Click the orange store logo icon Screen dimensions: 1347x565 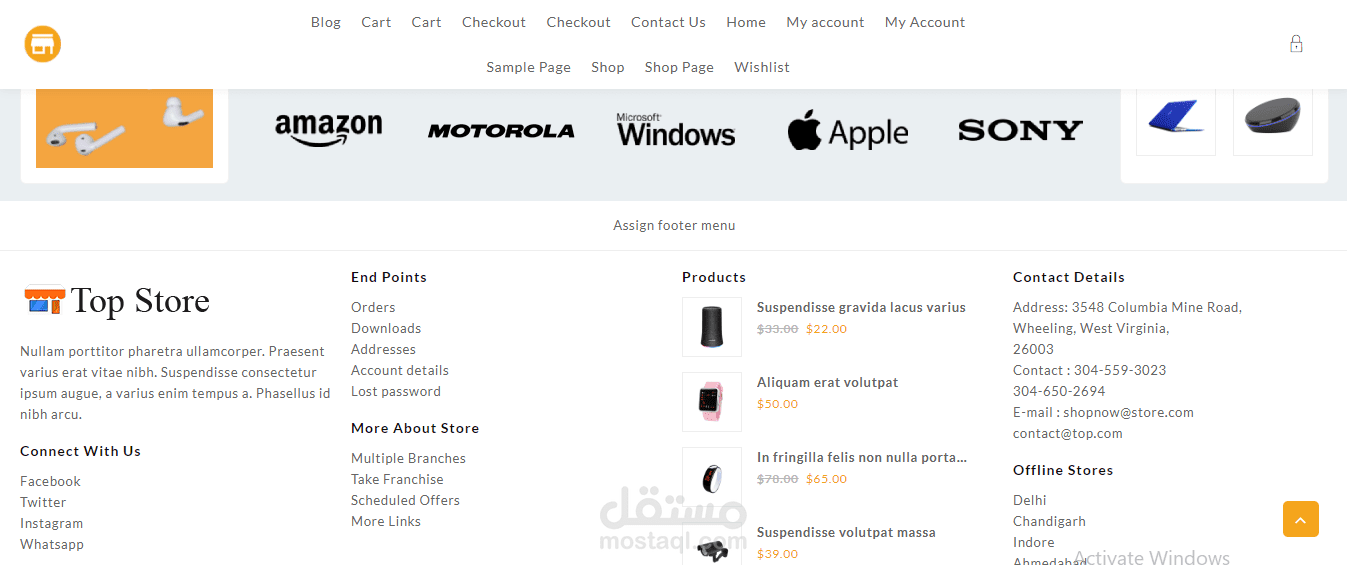click(43, 44)
